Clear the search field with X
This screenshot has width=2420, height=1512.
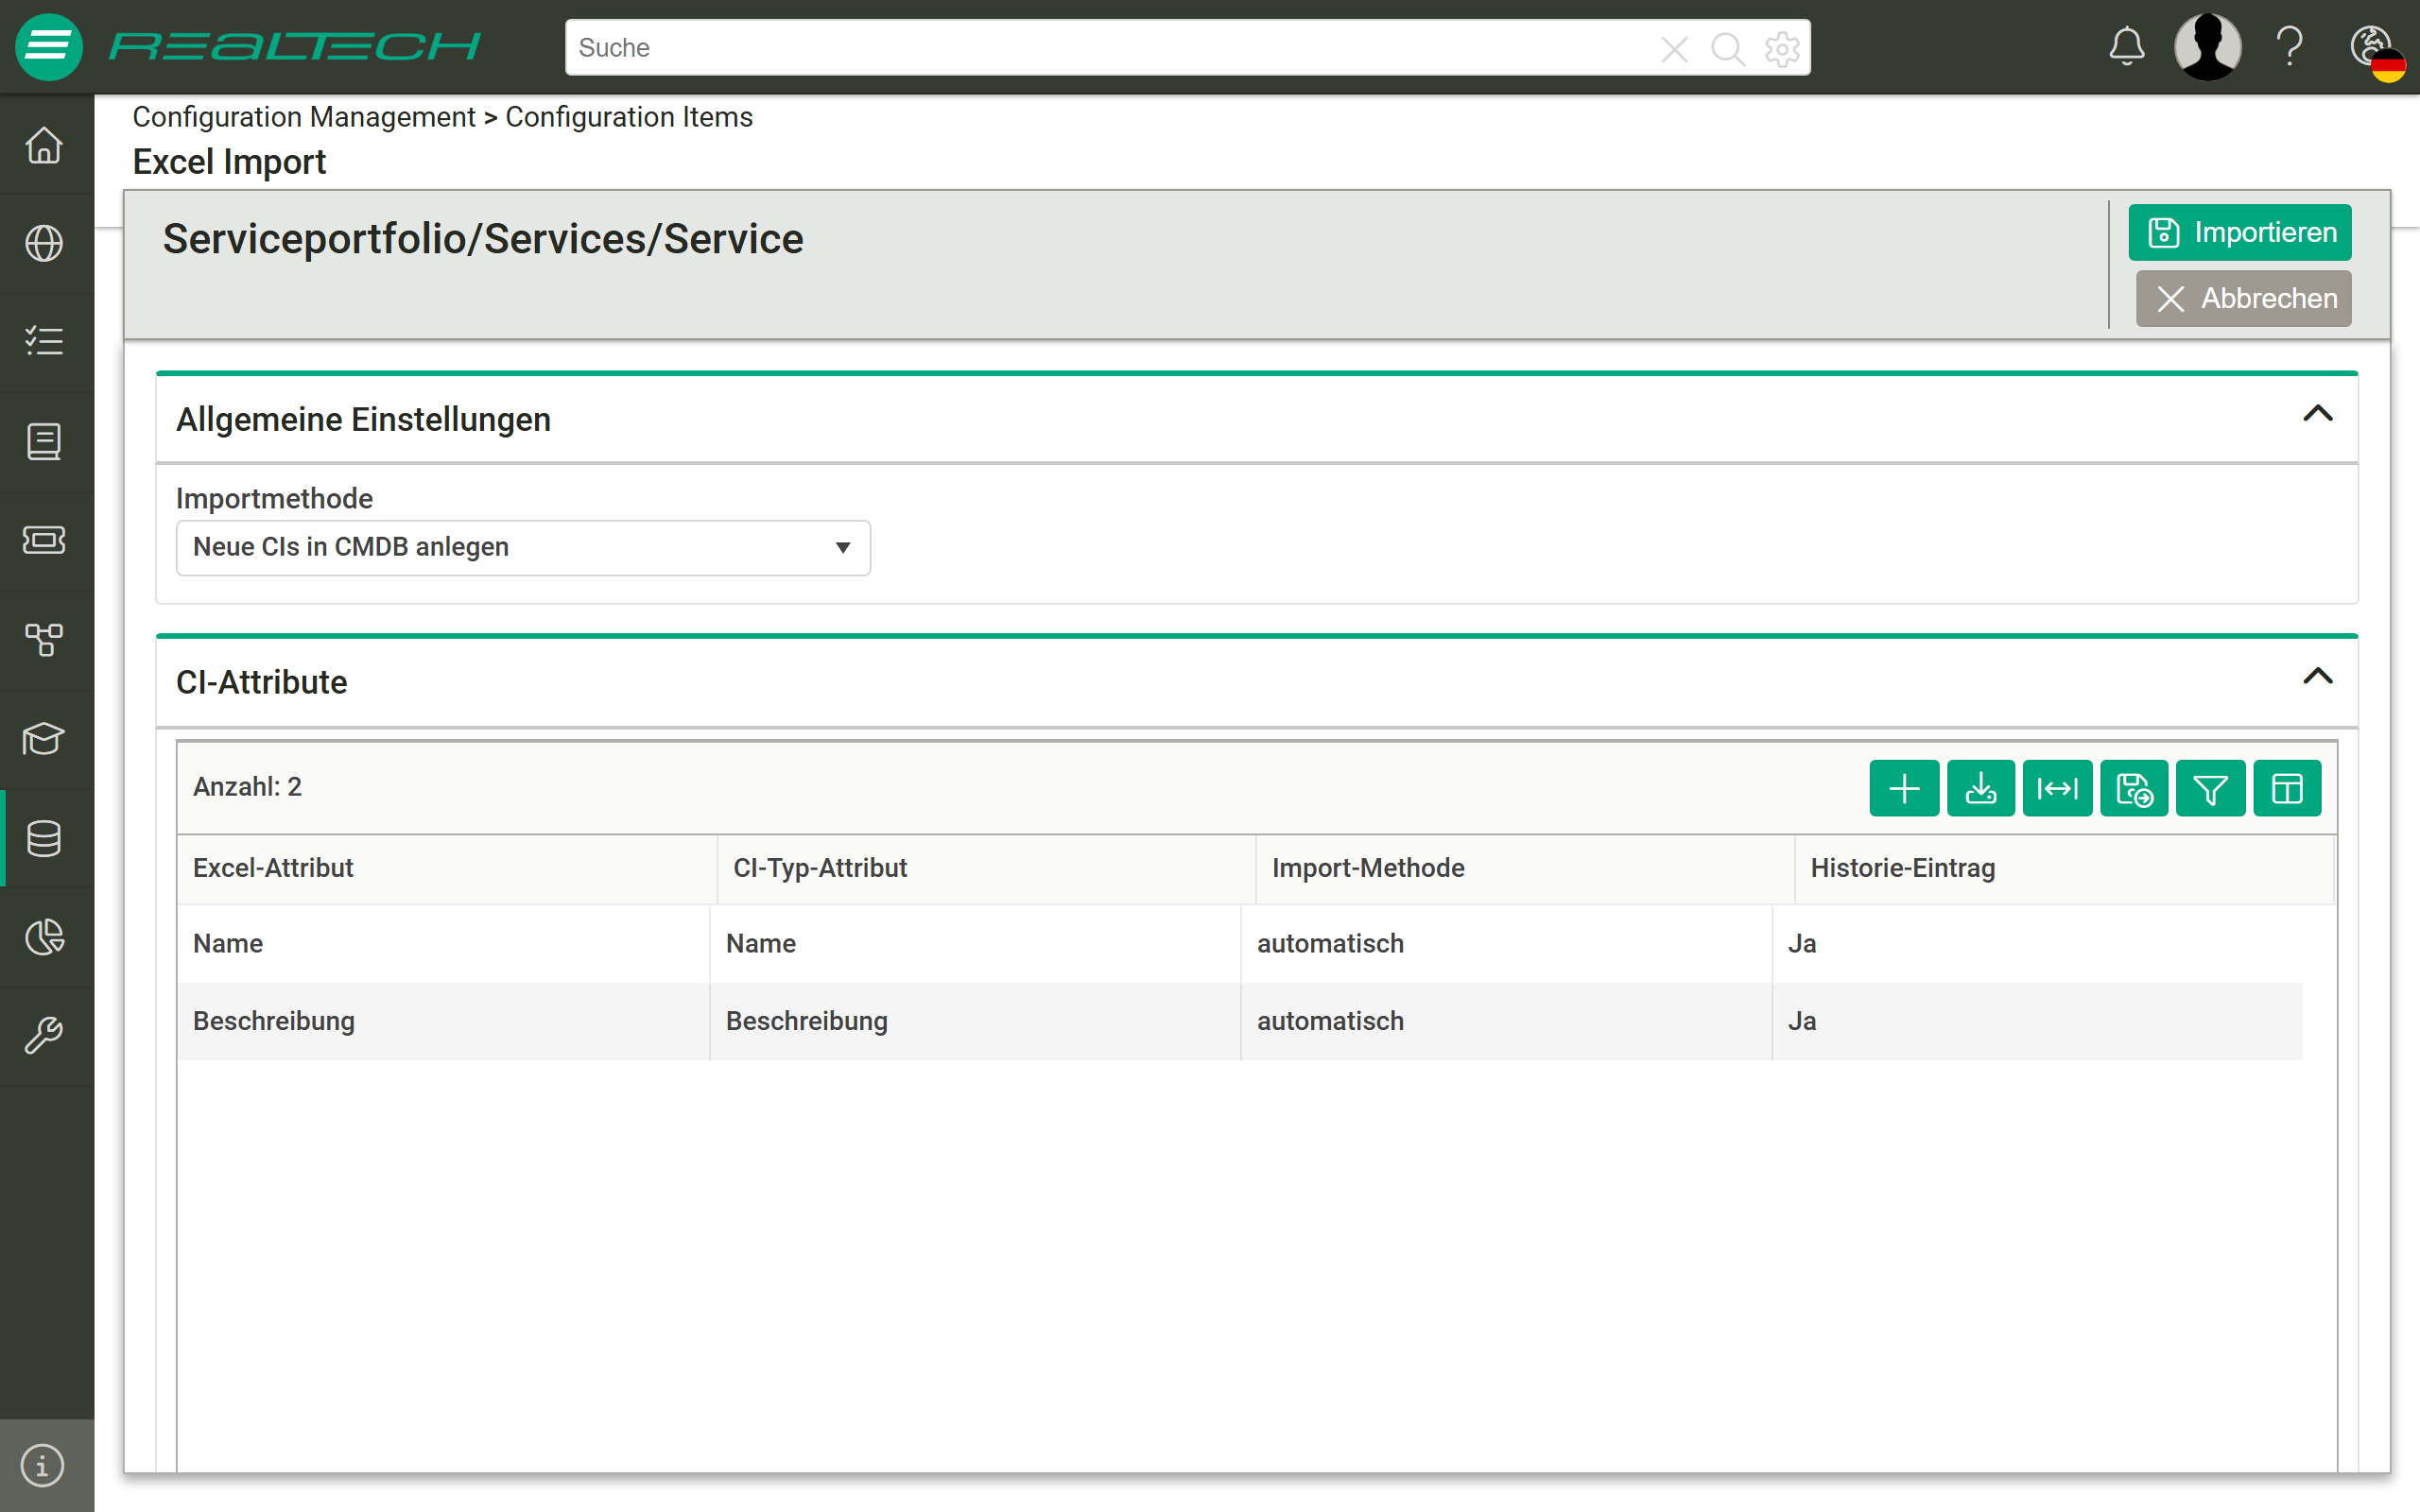(x=1674, y=48)
